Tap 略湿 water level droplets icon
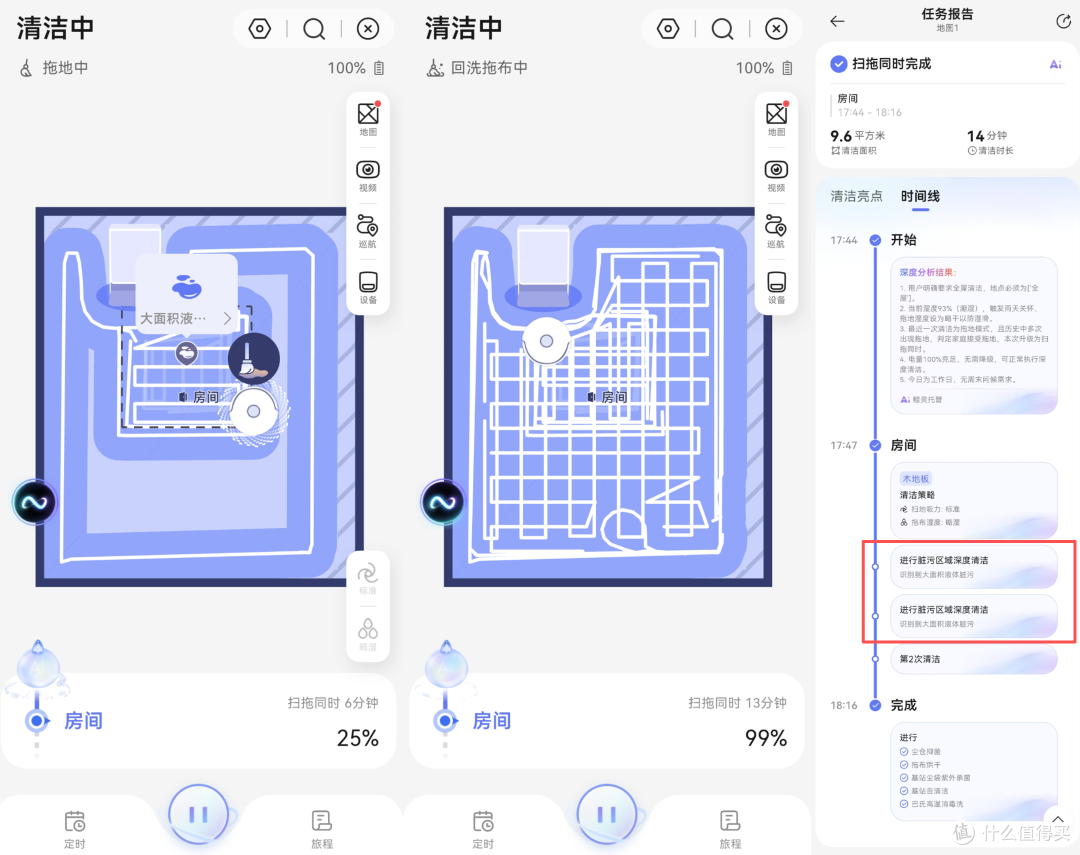The image size is (1080, 855). click(368, 635)
